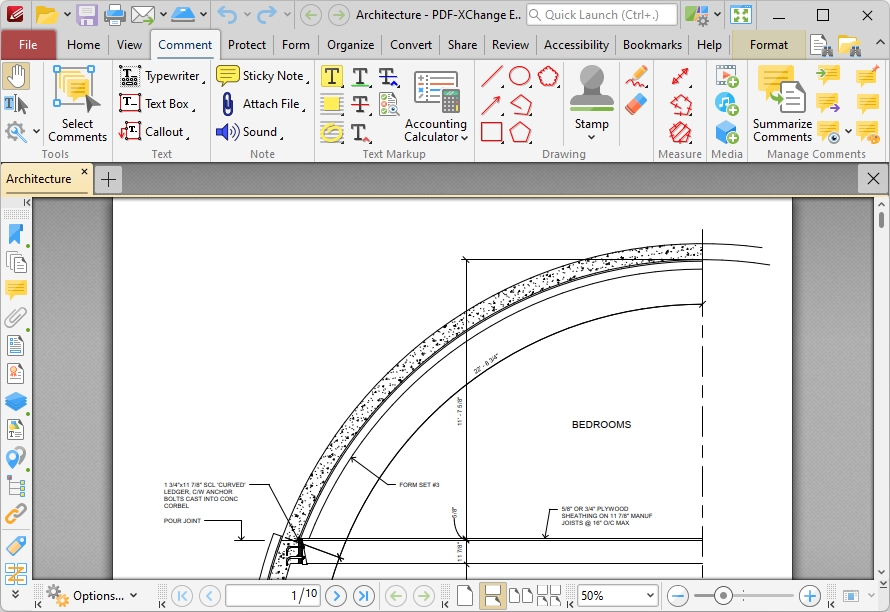The width and height of the screenshot is (890, 612).
Task: Open Comments pane in sidebar
Action: pyautogui.click(x=16, y=290)
